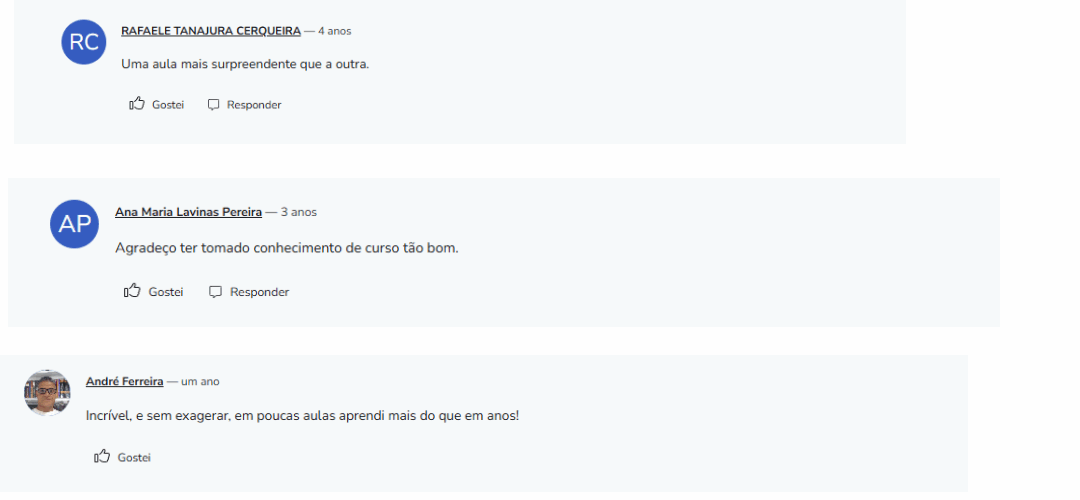The height and width of the screenshot is (500, 1080).
Task: Click reply speech-bubble icon under Rafaele's comment
Action: (x=213, y=105)
